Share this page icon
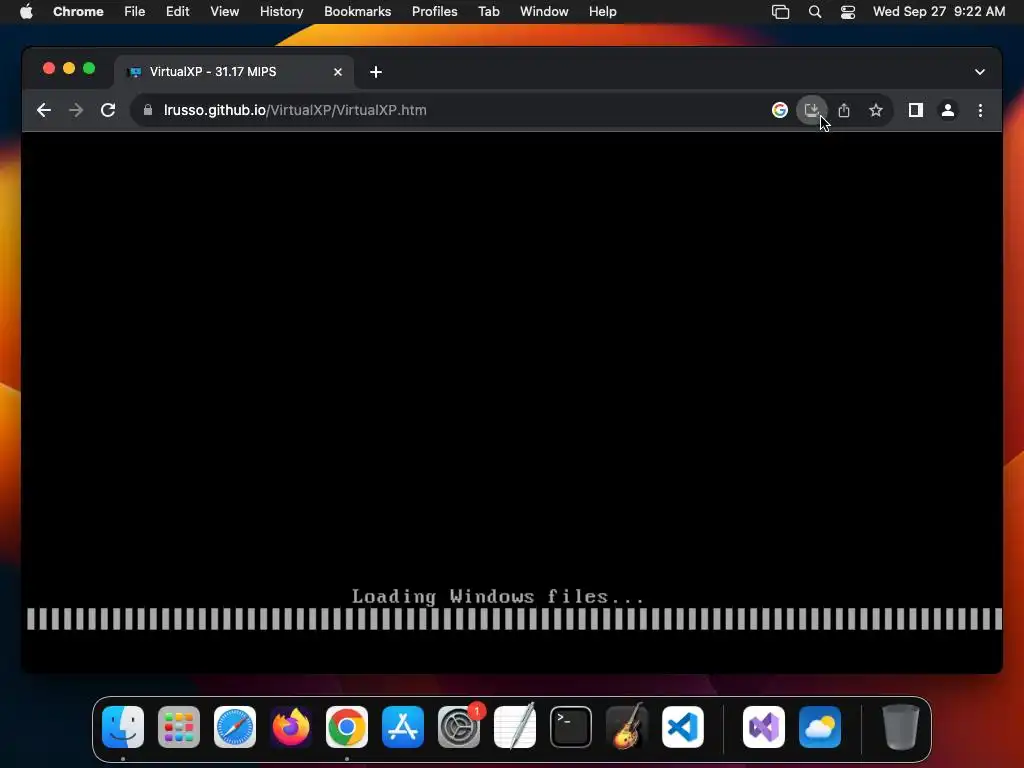 coord(844,110)
